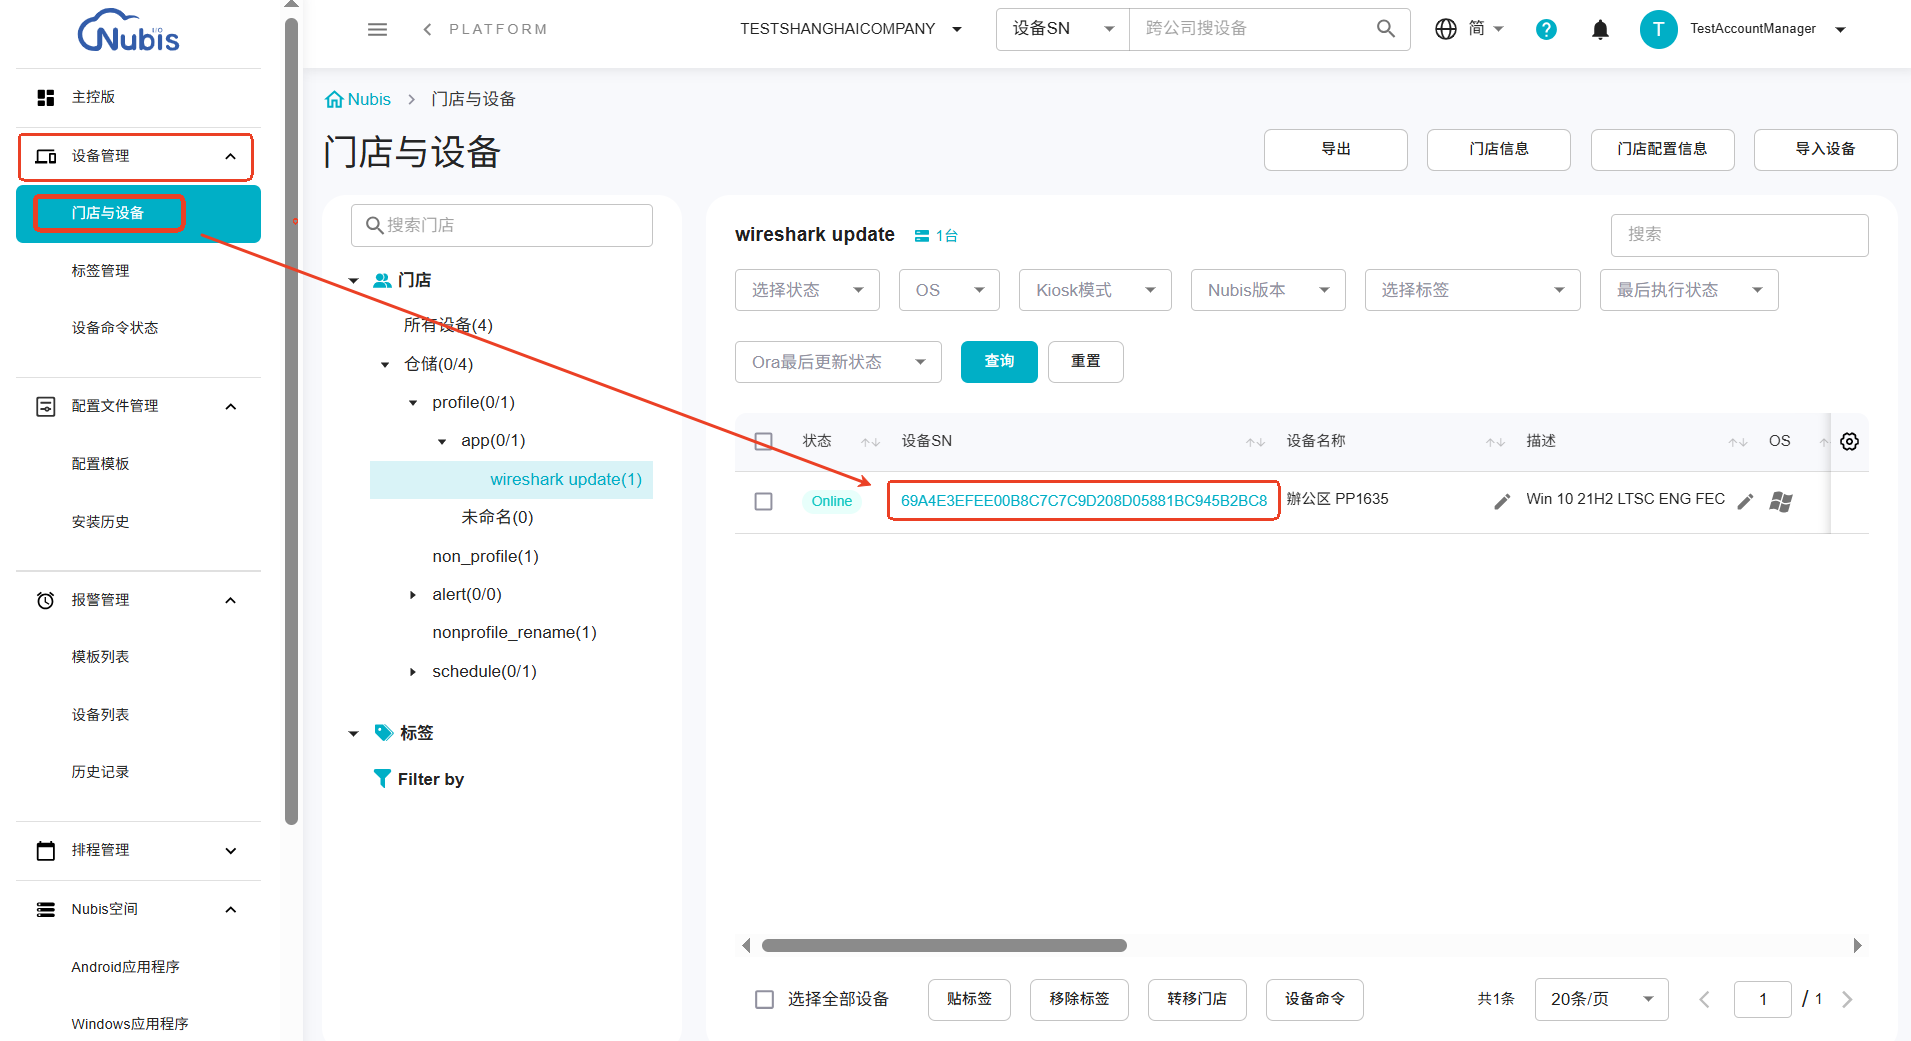Open device SN 69A4E3EFEE00B8C7 link
1911x1041 pixels.
click(x=1084, y=501)
